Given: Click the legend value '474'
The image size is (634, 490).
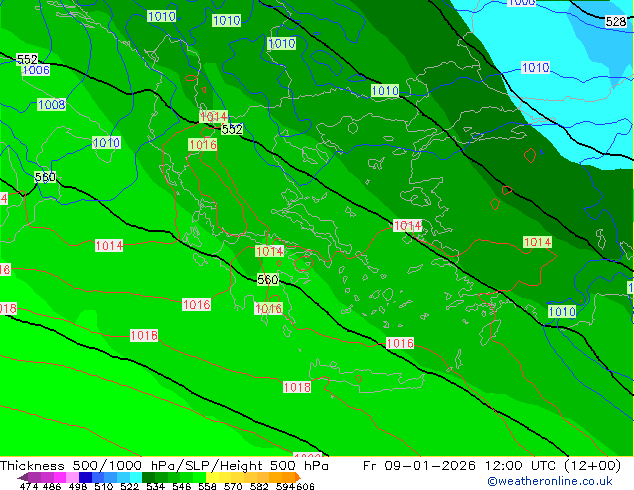Looking at the screenshot, I should (29, 486).
